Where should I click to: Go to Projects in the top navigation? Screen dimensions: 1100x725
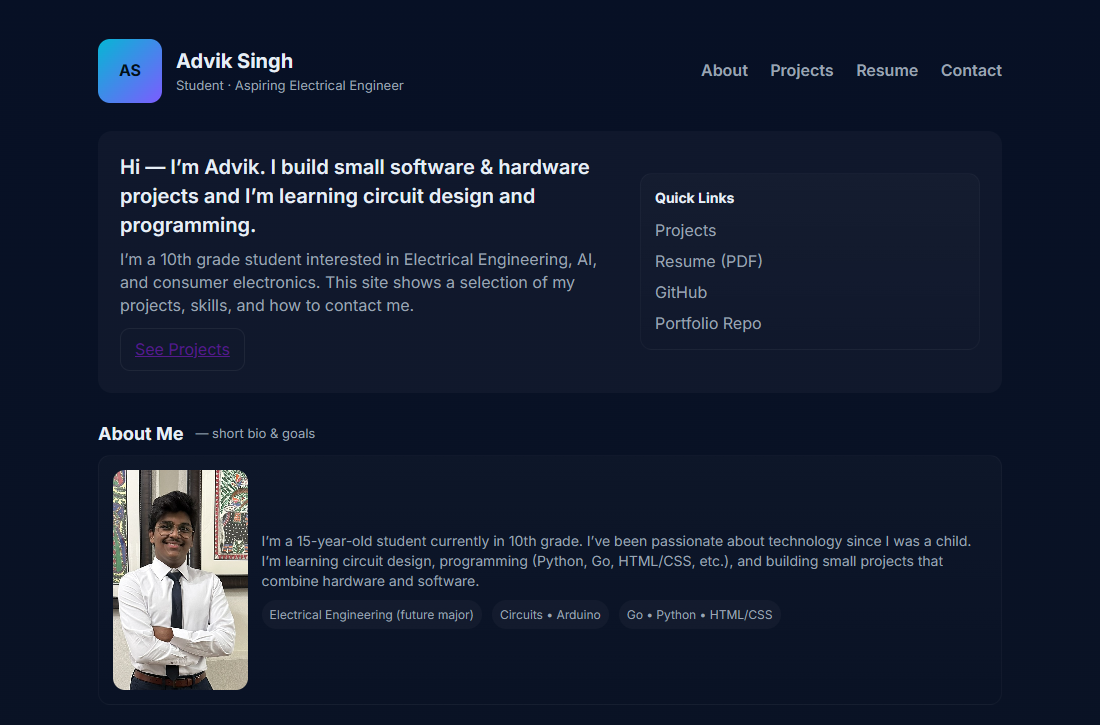[x=801, y=70]
